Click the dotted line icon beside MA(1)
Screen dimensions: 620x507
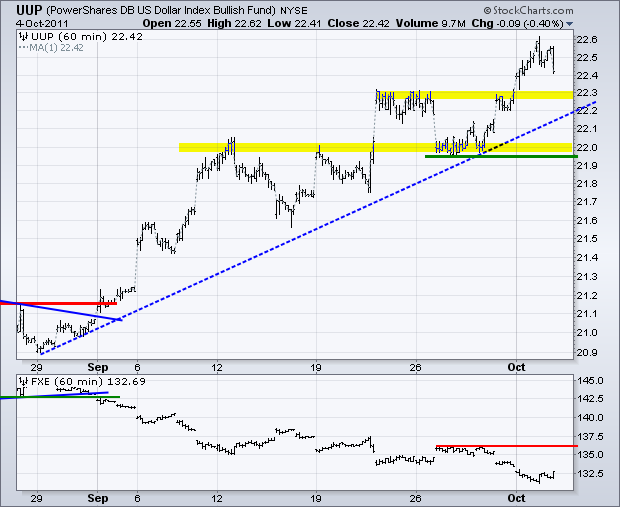tap(23, 48)
